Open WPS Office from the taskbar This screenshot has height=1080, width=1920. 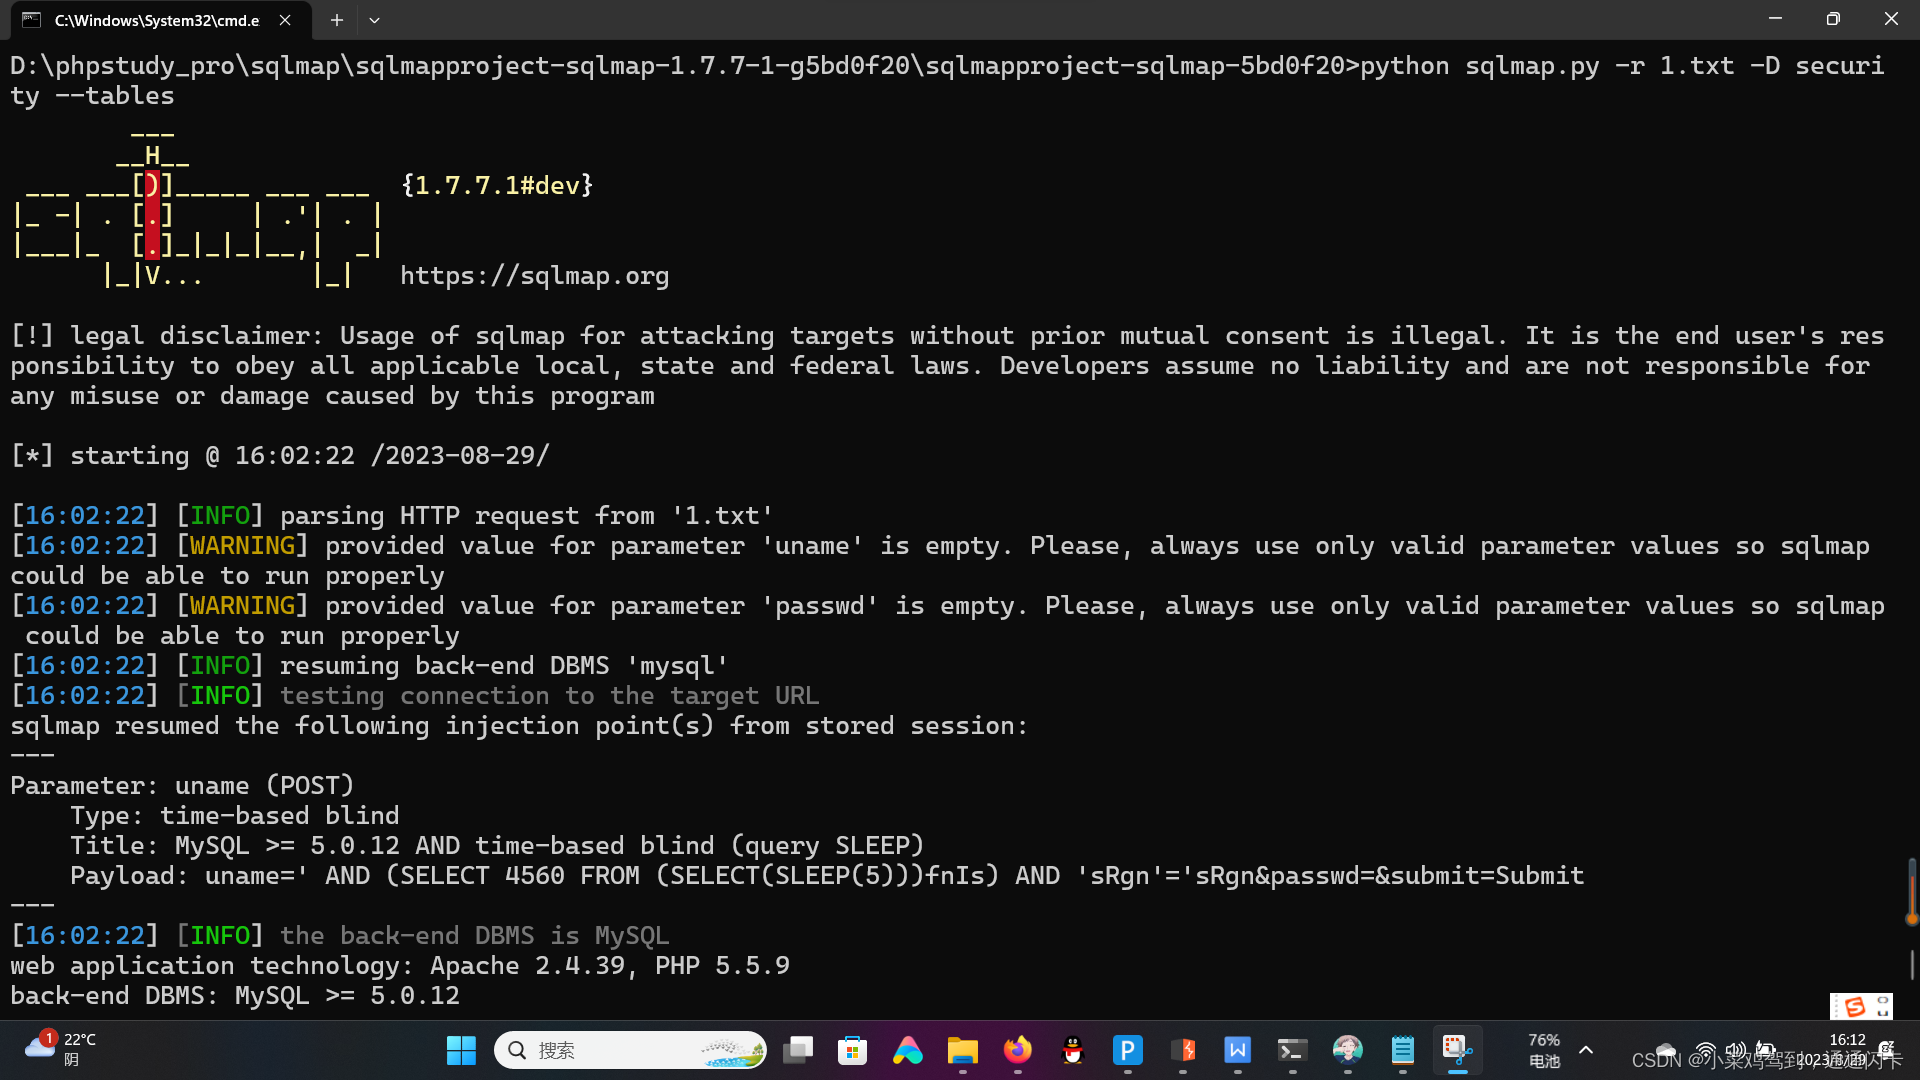tap(1237, 1050)
